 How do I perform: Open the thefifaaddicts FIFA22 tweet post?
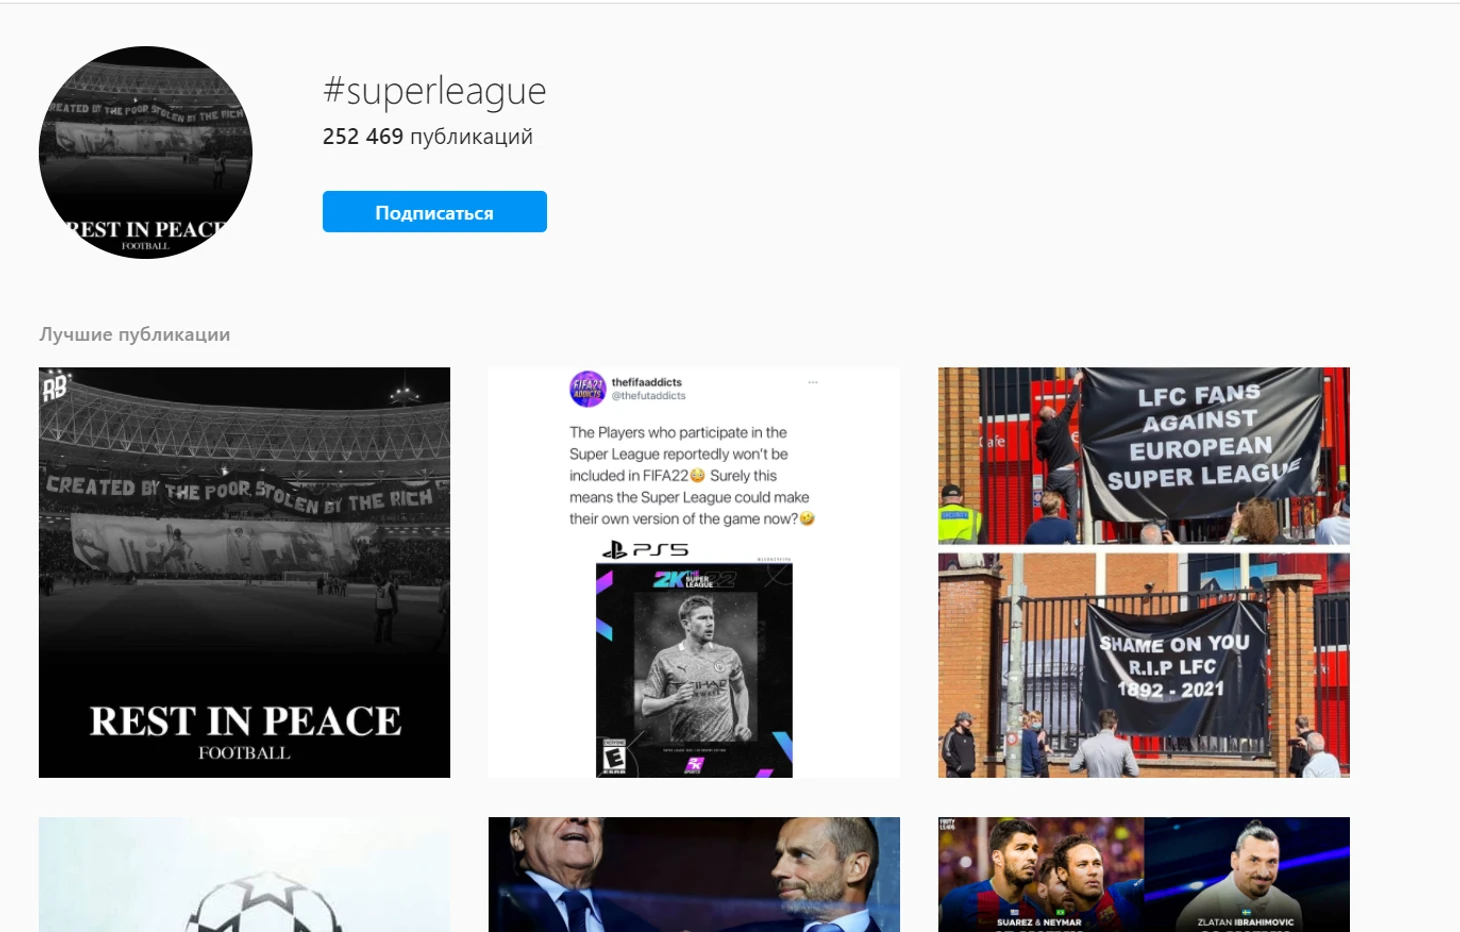694,572
